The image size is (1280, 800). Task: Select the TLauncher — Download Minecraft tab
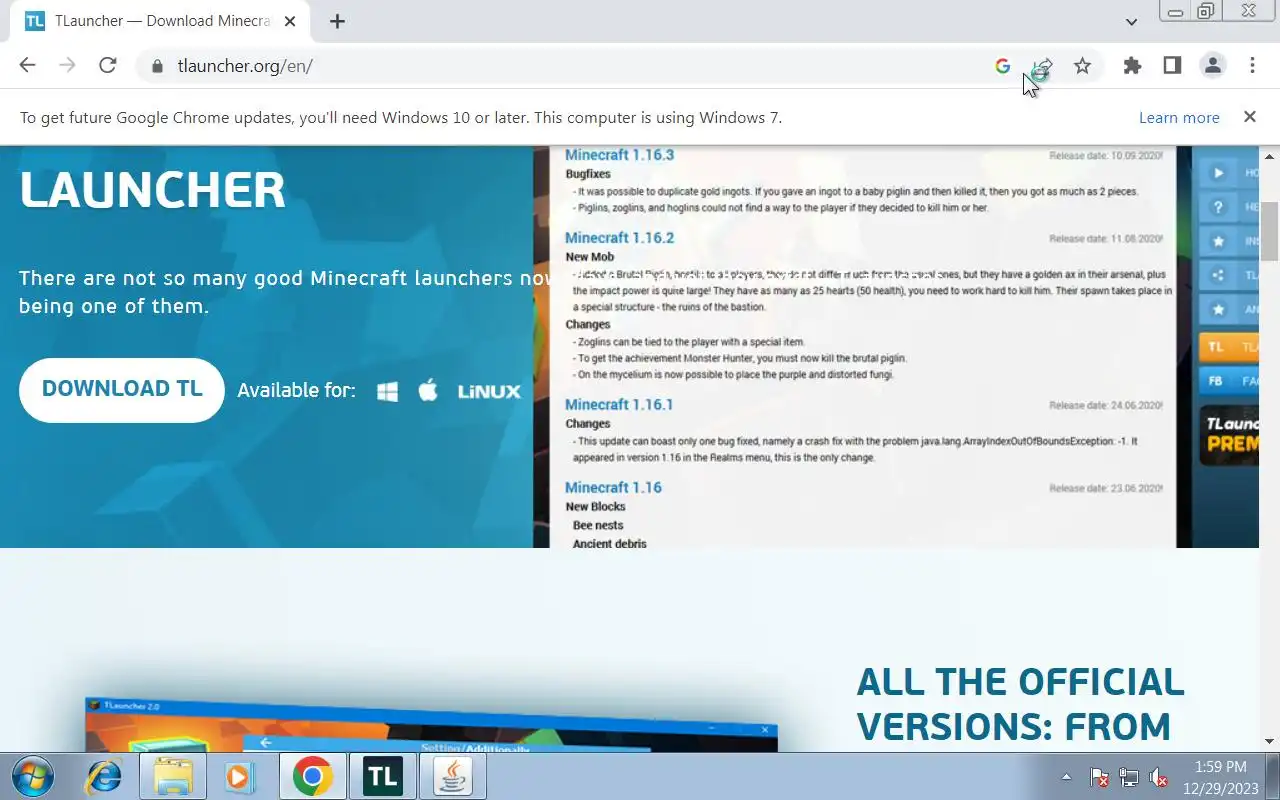160,21
